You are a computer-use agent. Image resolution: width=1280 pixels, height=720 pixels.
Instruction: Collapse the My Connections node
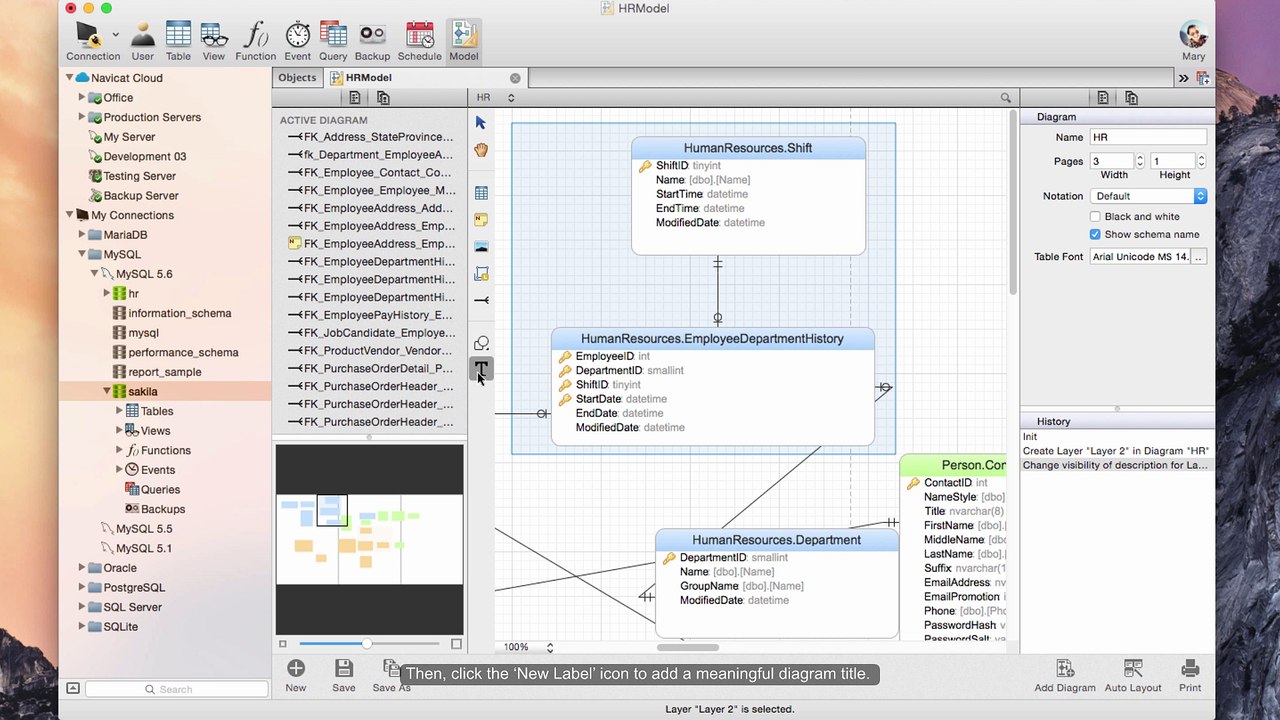[70, 215]
